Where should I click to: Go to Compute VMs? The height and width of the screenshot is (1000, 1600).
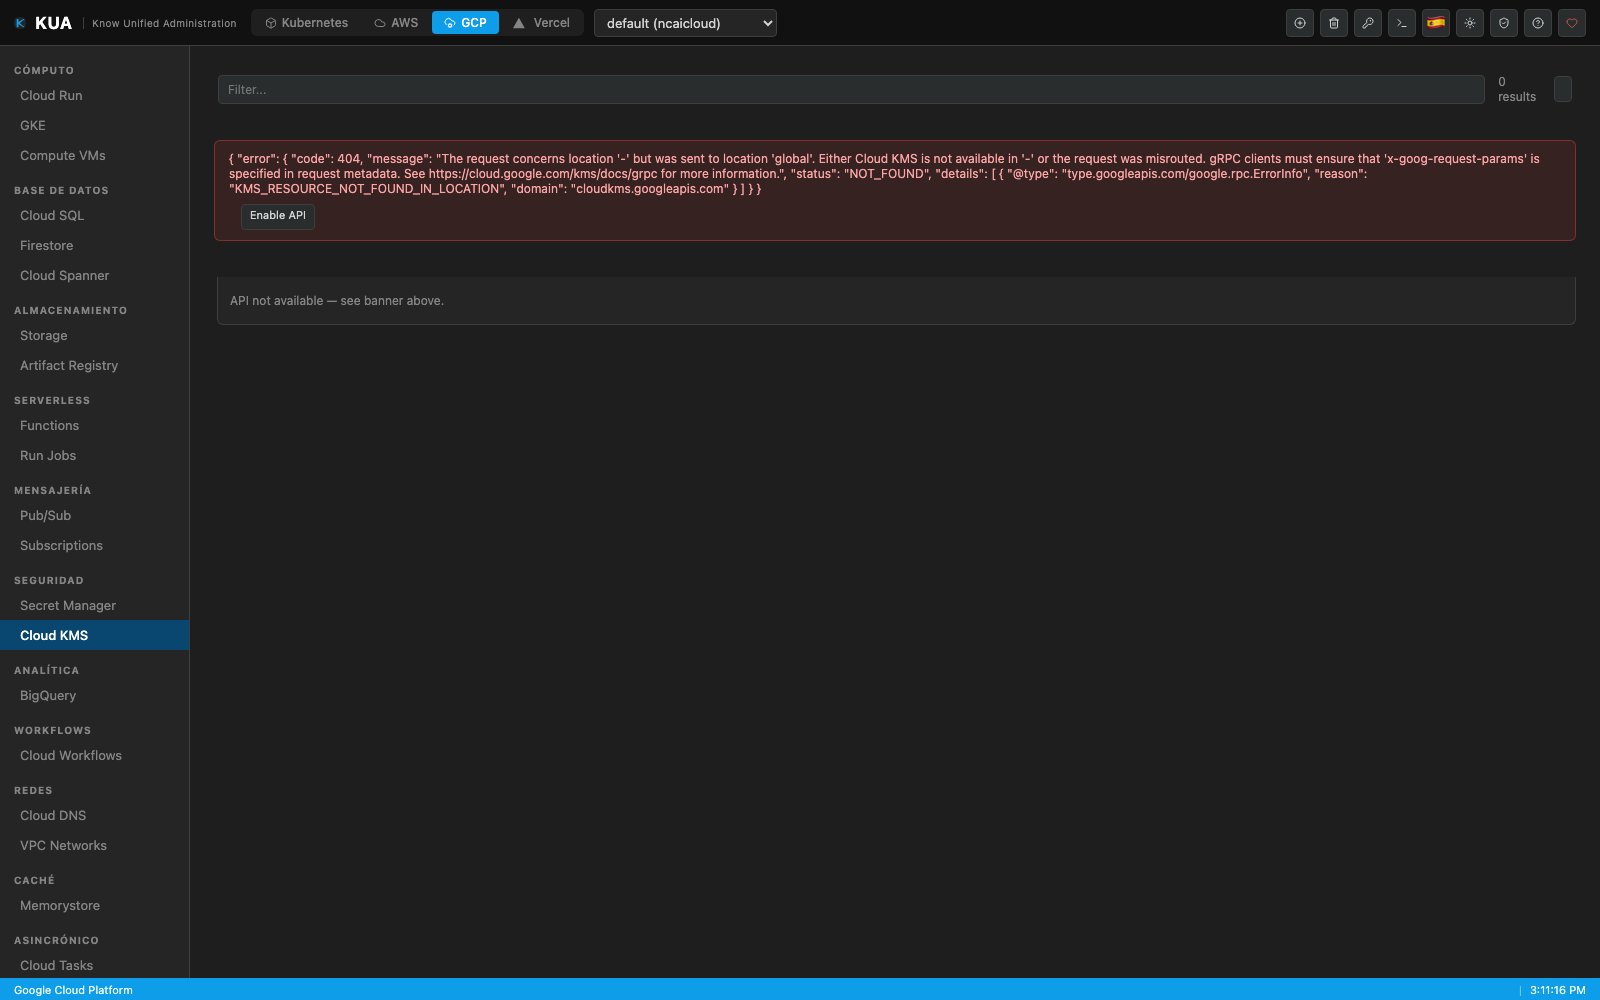tap(95, 156)
